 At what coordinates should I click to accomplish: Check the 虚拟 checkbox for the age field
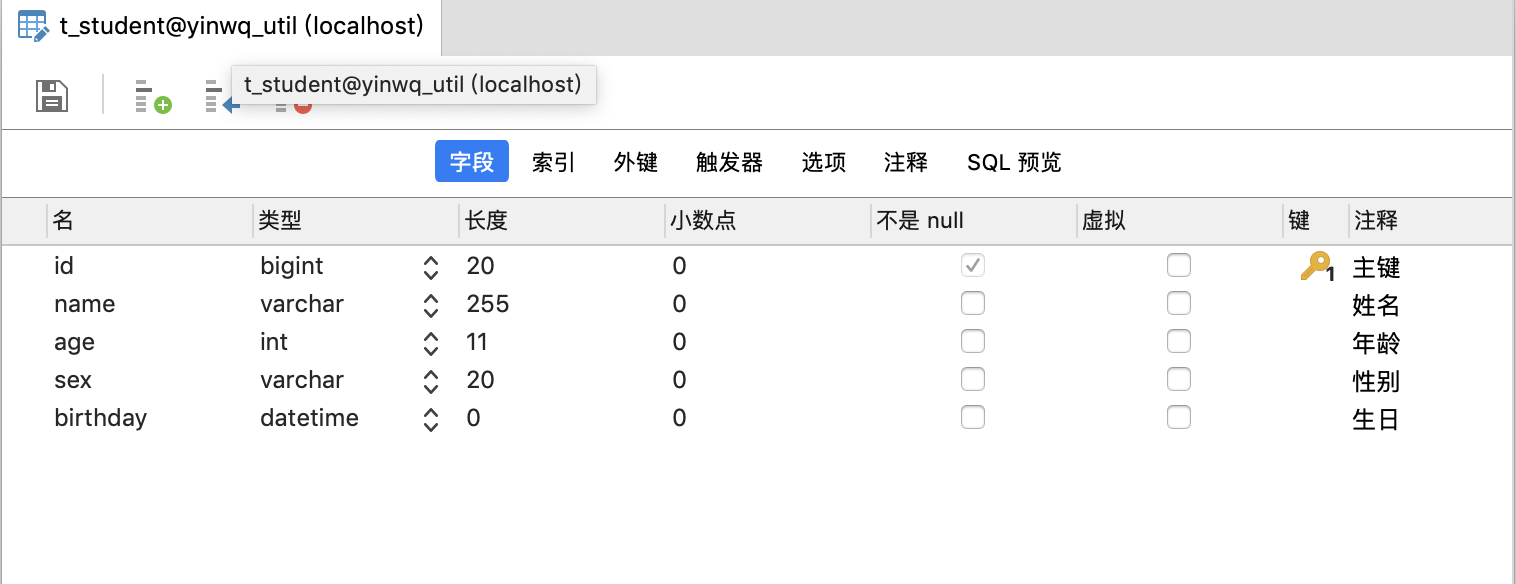[1178, 341]
